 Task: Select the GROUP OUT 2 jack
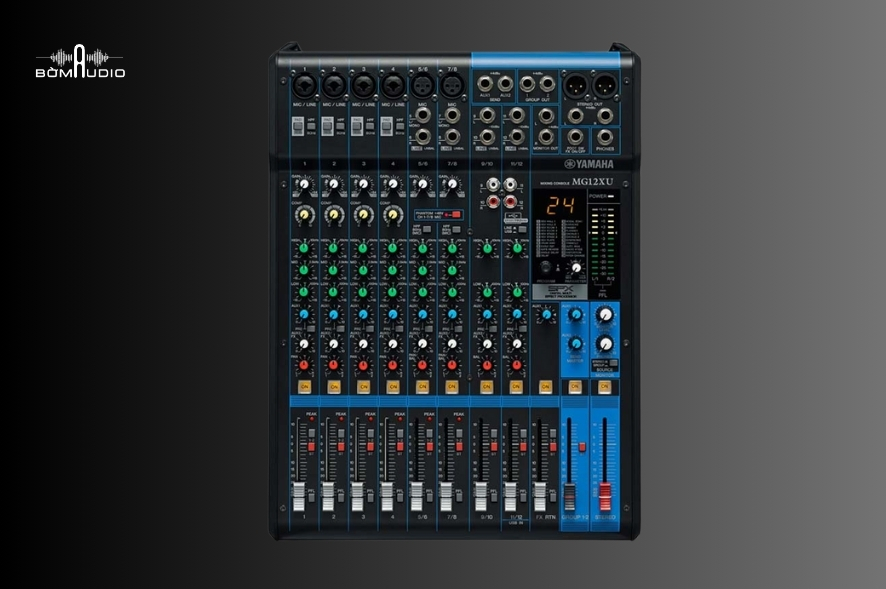coord(547,84)
